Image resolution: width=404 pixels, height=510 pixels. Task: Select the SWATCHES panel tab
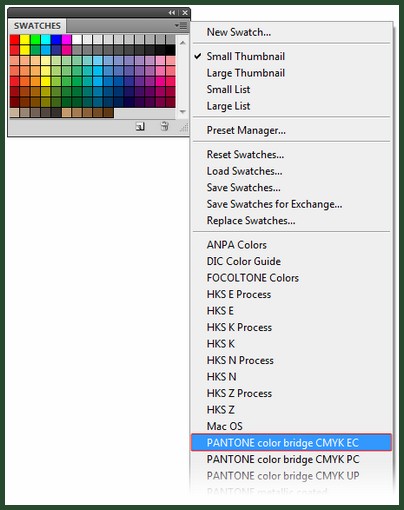tap(37, 26)
